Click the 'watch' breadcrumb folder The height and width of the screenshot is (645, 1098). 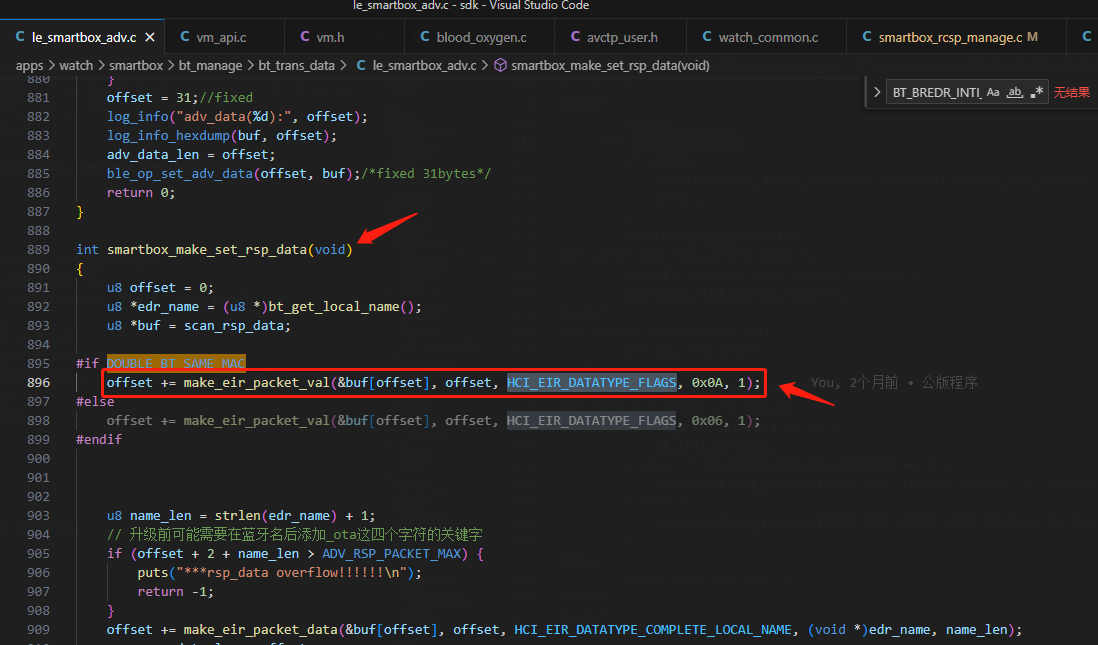(x=76, y=65)
